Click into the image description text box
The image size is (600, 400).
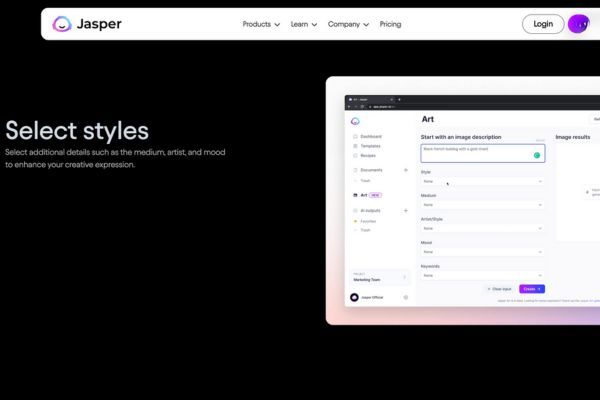tap(483, 153)
